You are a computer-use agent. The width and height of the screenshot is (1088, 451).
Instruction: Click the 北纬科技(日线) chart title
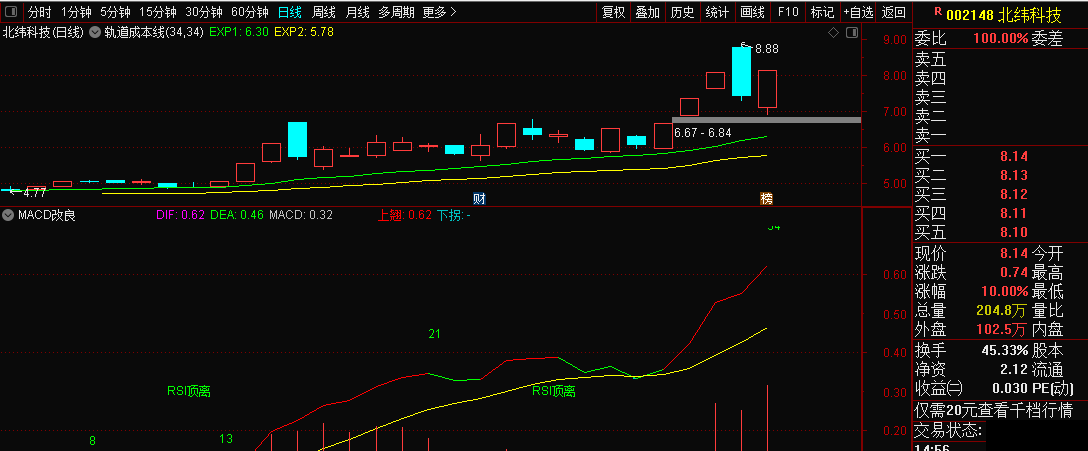pyautogui.click(x=43, y=32)
